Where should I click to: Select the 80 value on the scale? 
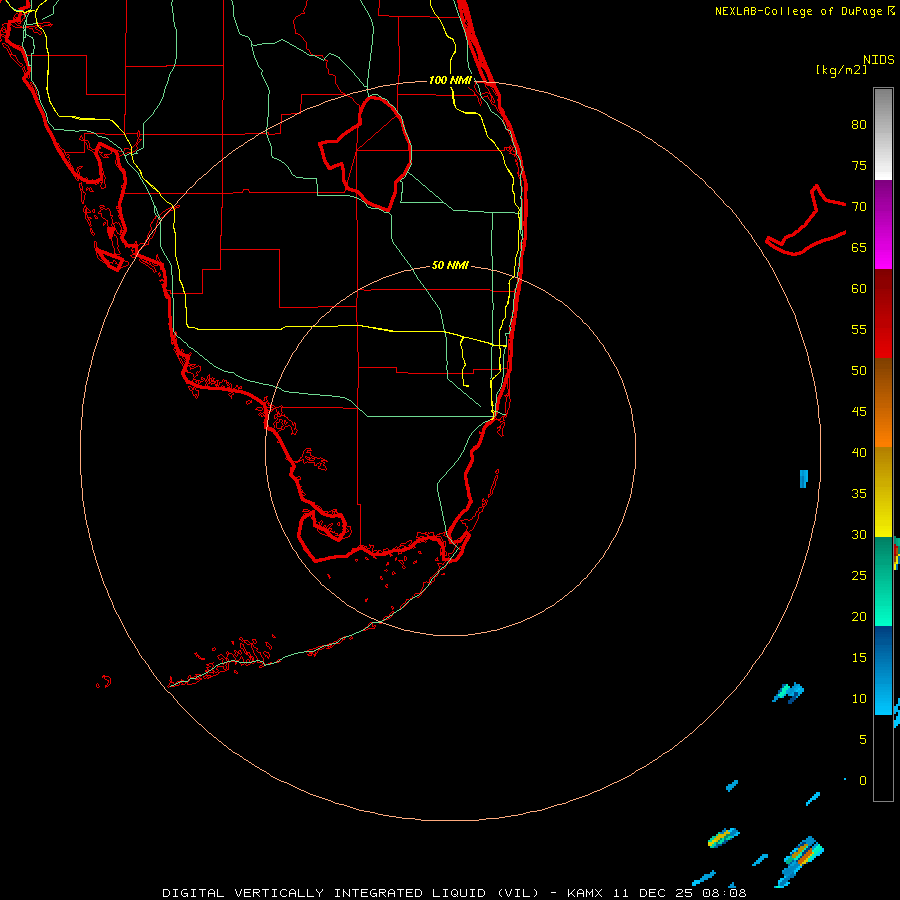click(859, 125)
